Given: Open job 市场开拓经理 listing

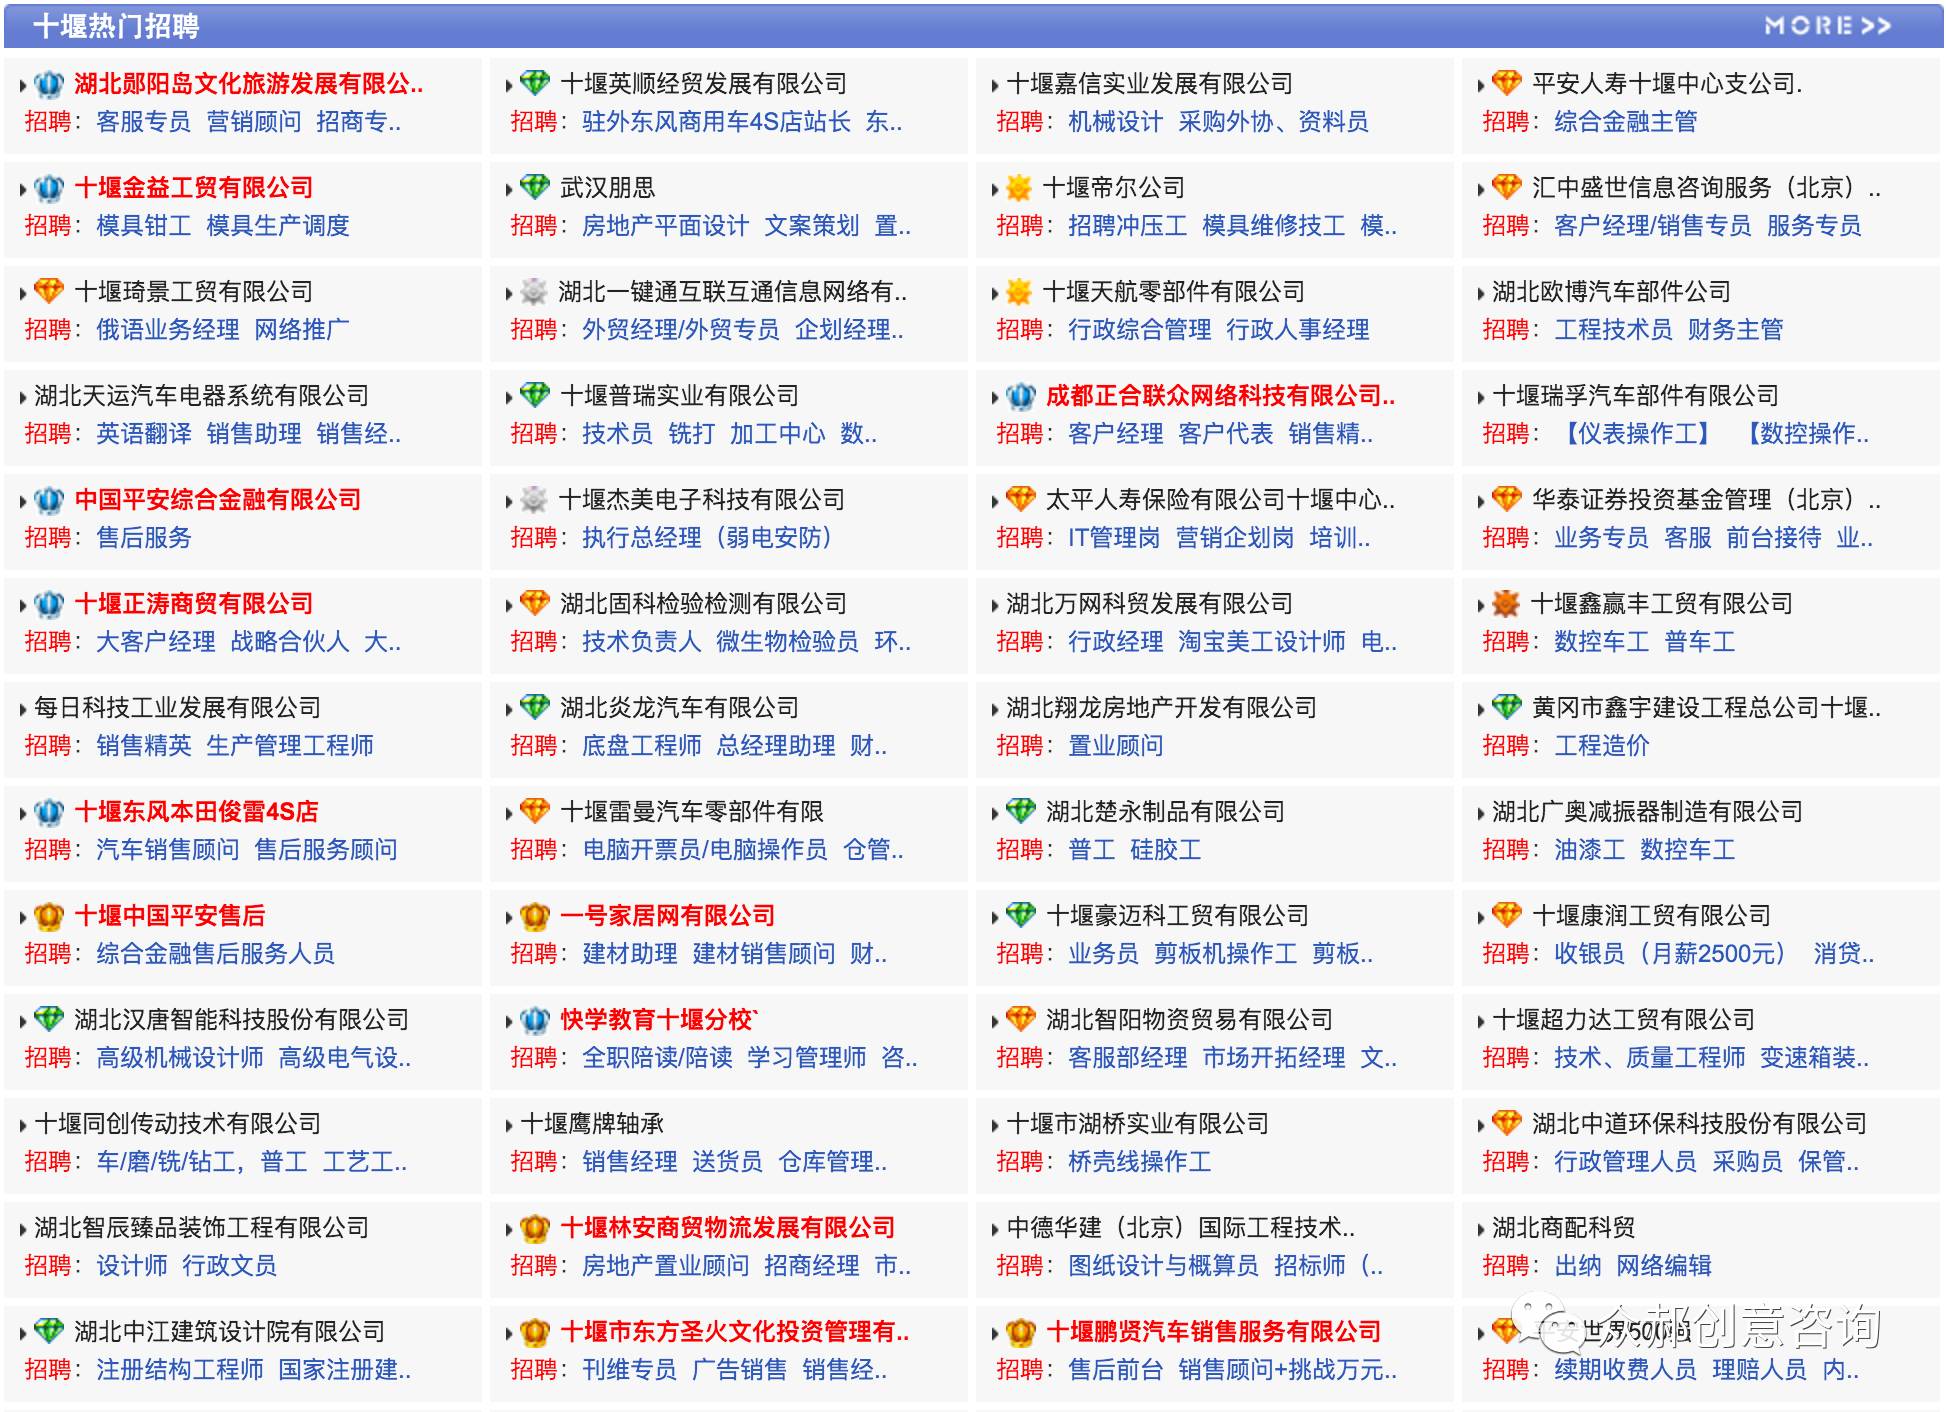Looking at the screenshot, I should [x=1273, y=1058].
